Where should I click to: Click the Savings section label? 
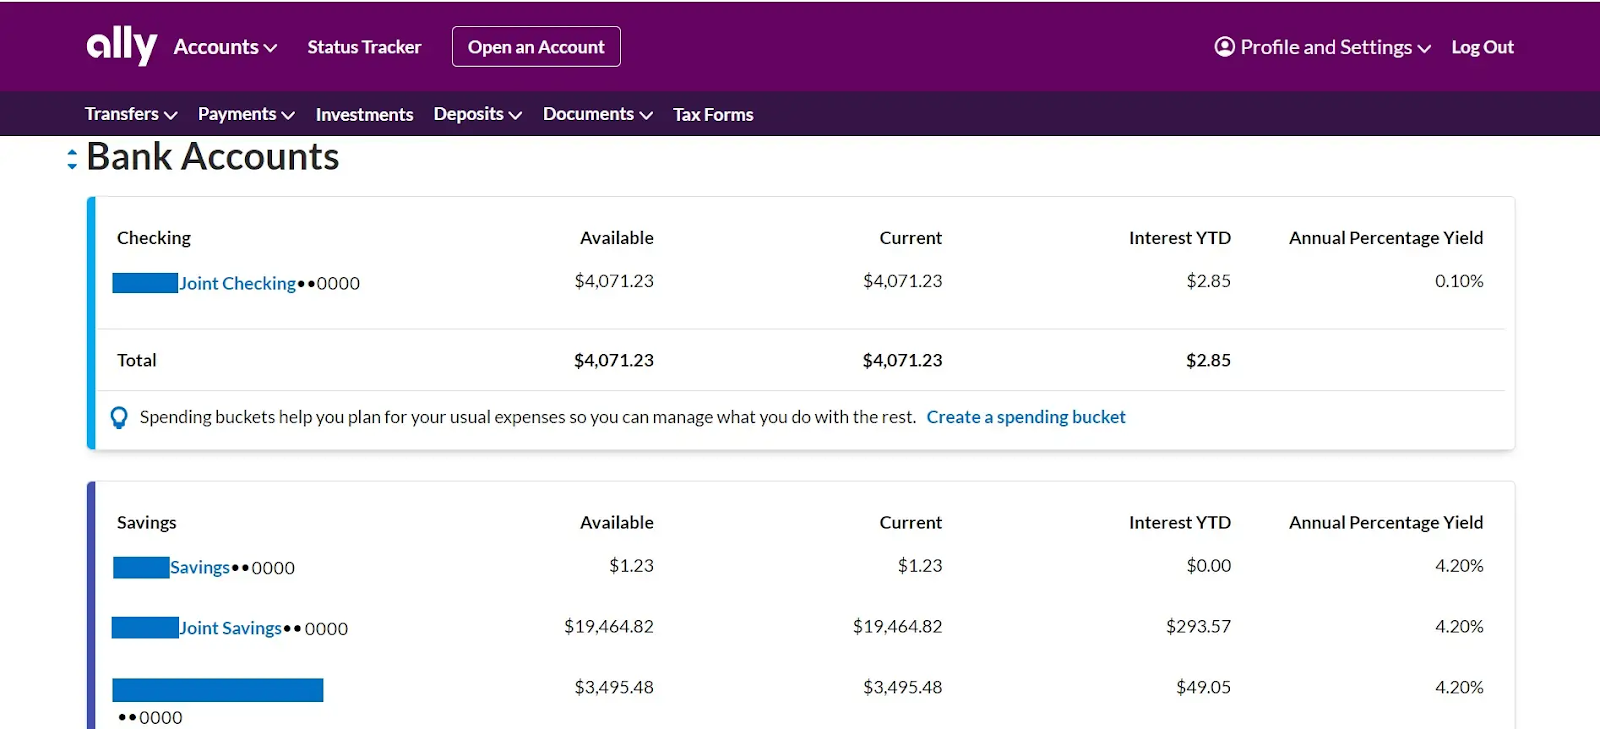[x=146, y=522]
